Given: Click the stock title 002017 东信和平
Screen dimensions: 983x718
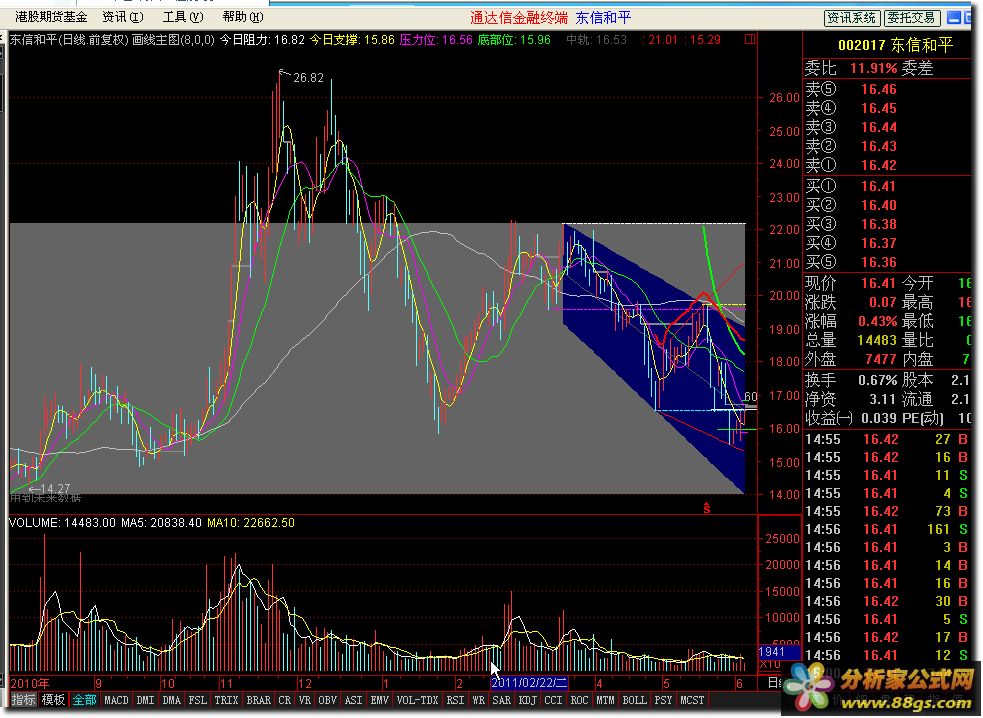Looking at the screenshot, I should coord(895,45).
